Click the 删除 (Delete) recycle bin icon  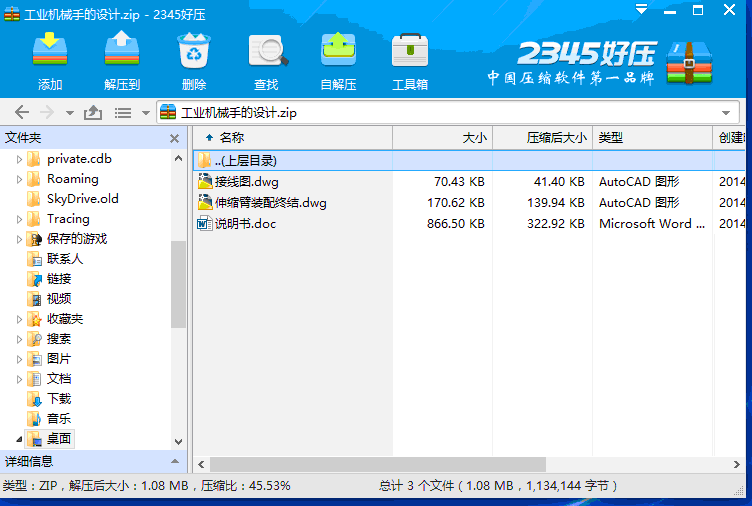pos(194,50)
